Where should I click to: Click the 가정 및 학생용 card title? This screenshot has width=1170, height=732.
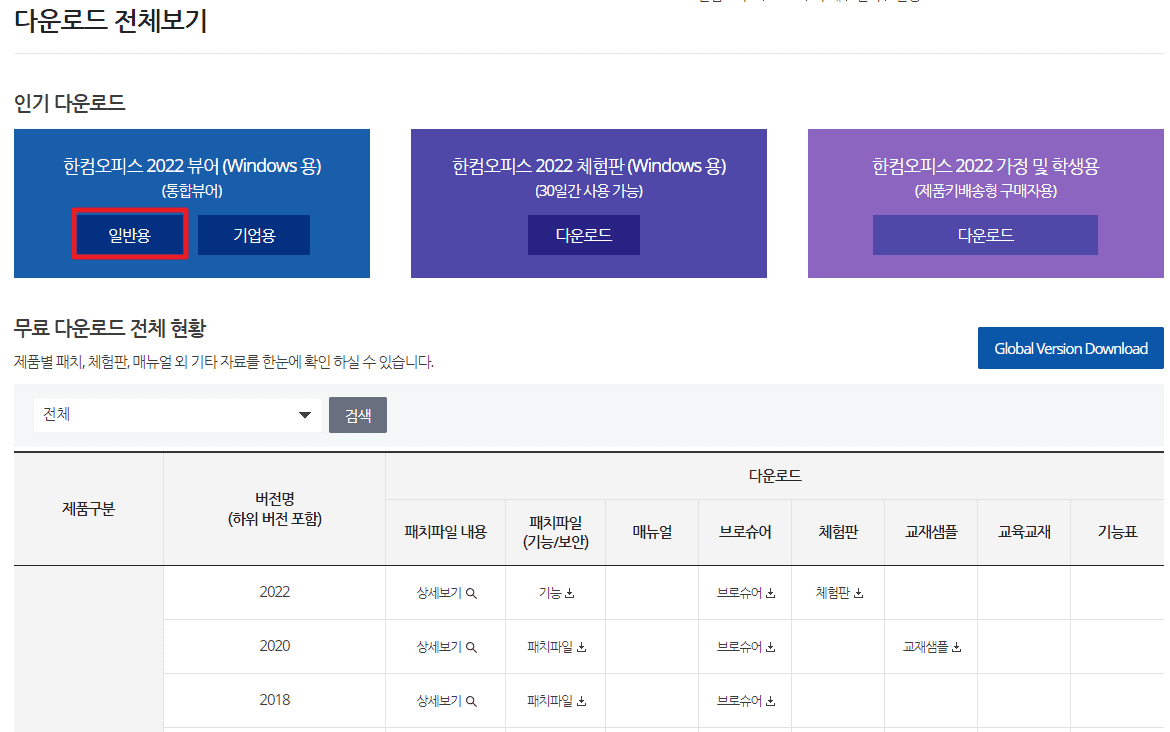[985, 166]
